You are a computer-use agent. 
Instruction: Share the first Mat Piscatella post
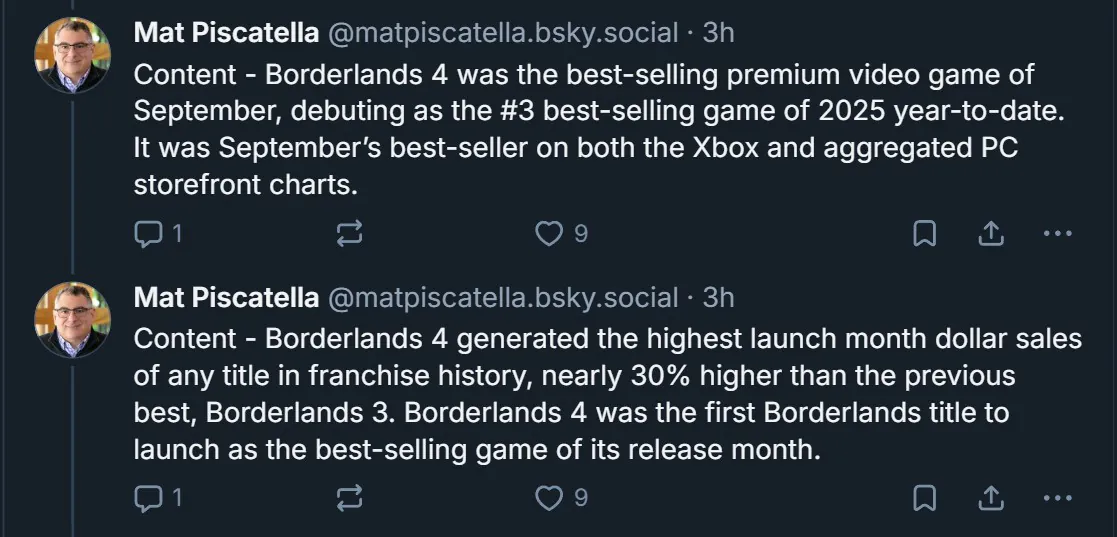(x=989, y=234)
